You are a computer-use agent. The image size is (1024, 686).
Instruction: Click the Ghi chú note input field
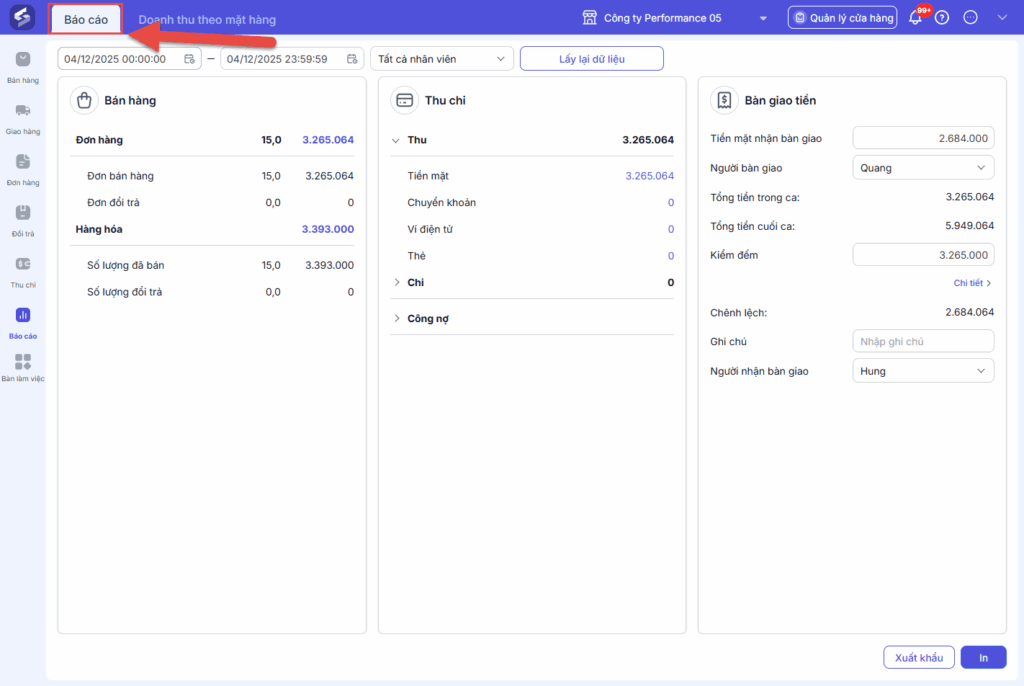(923, 342)
